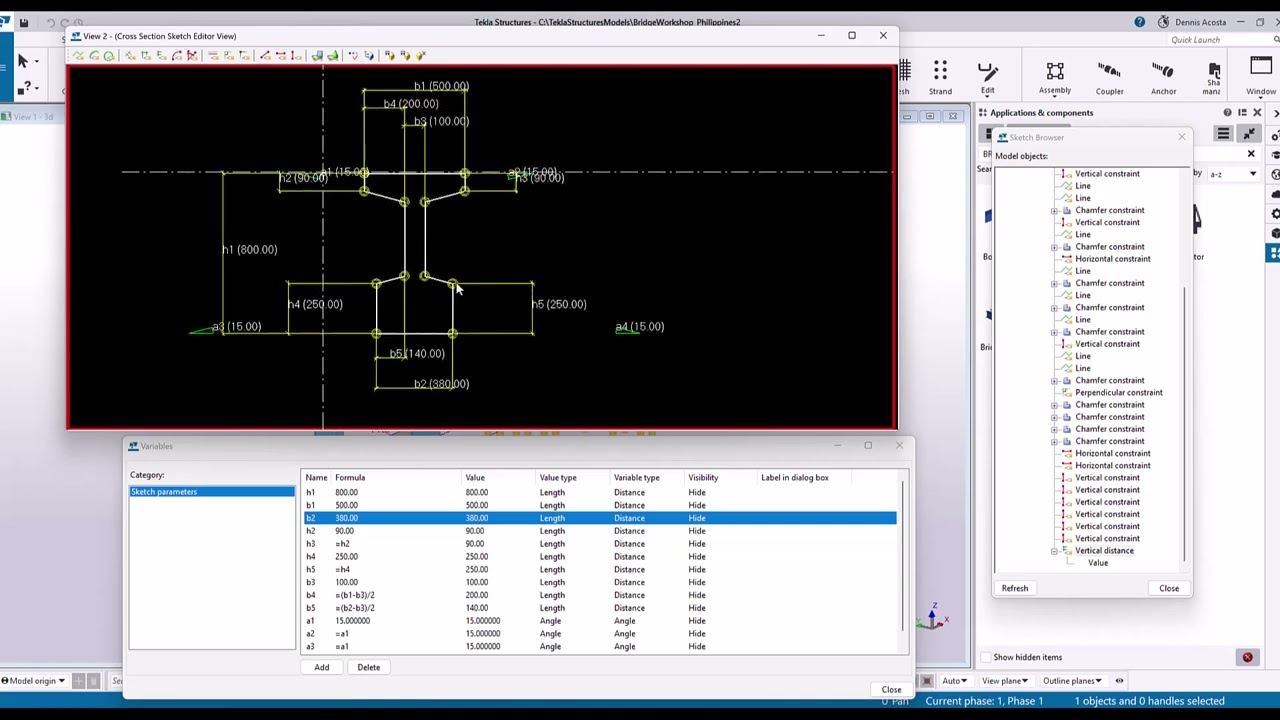This screenshot has height=720, width=1280.
Task: Select the Vertical distance tree item
Action: pos(1104,551)
